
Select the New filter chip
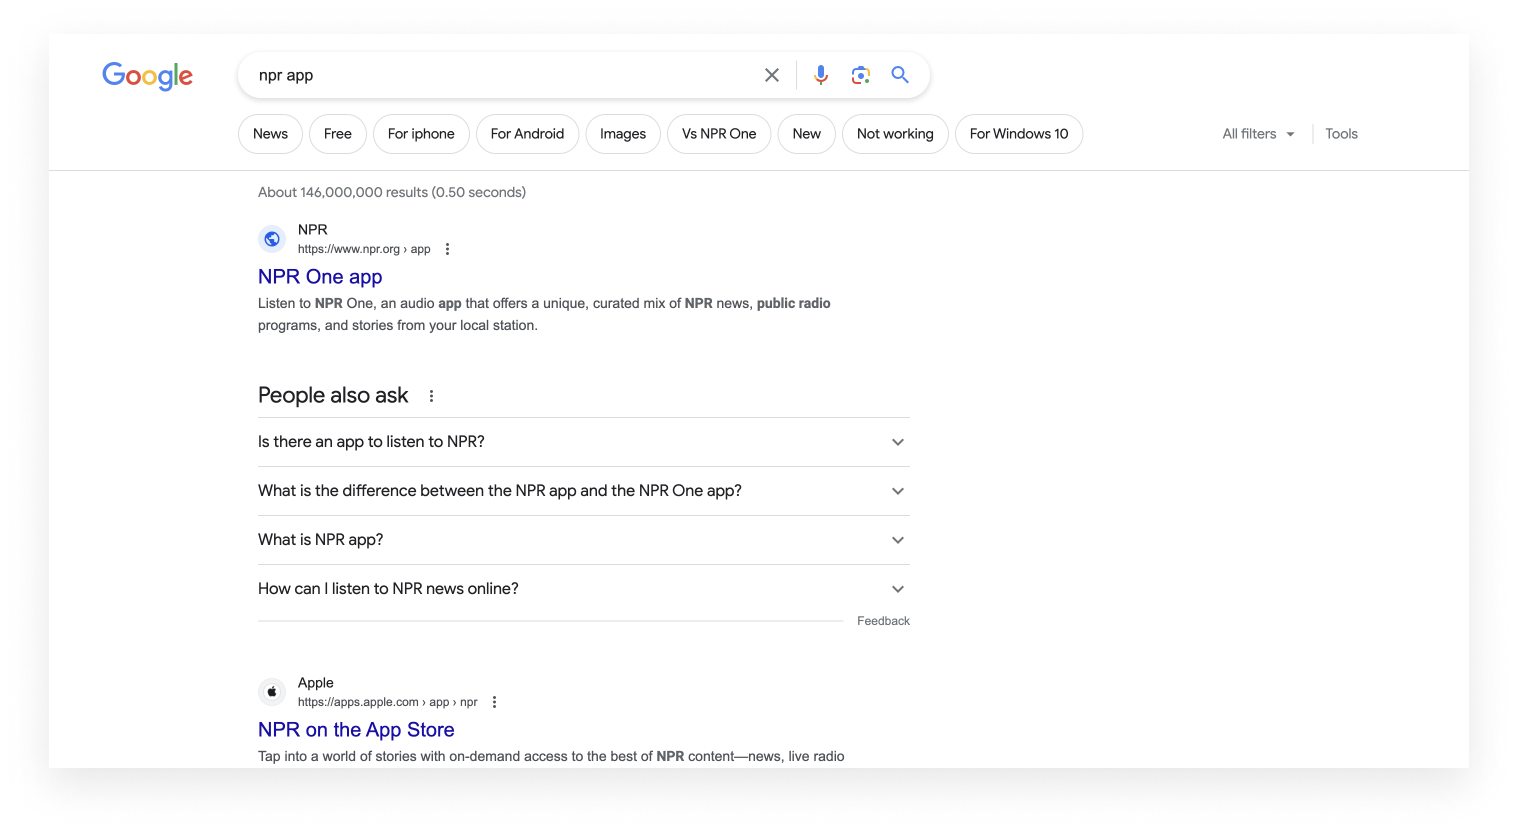[806, 134]
